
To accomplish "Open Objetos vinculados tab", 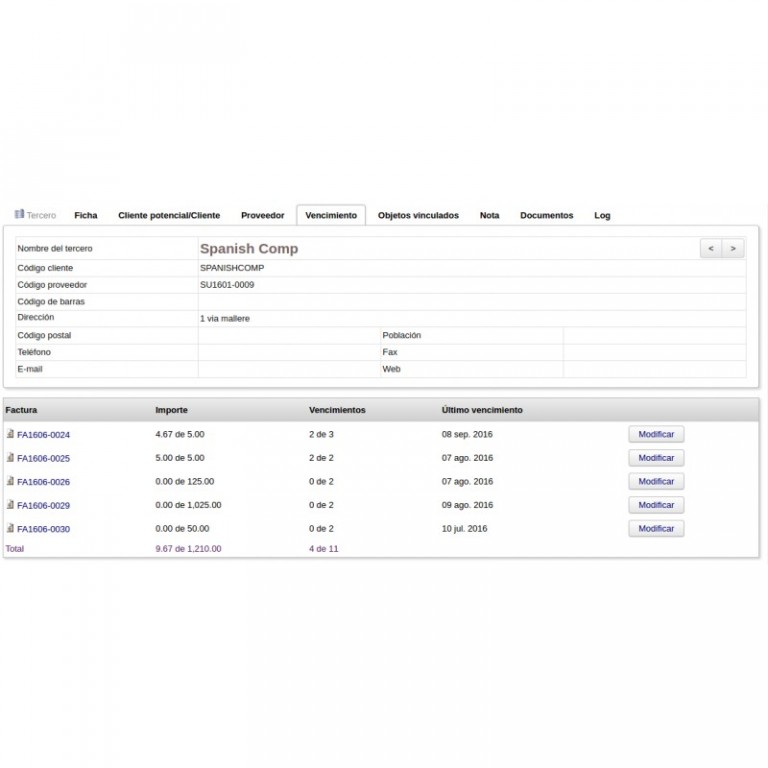I will coord(418,216).
